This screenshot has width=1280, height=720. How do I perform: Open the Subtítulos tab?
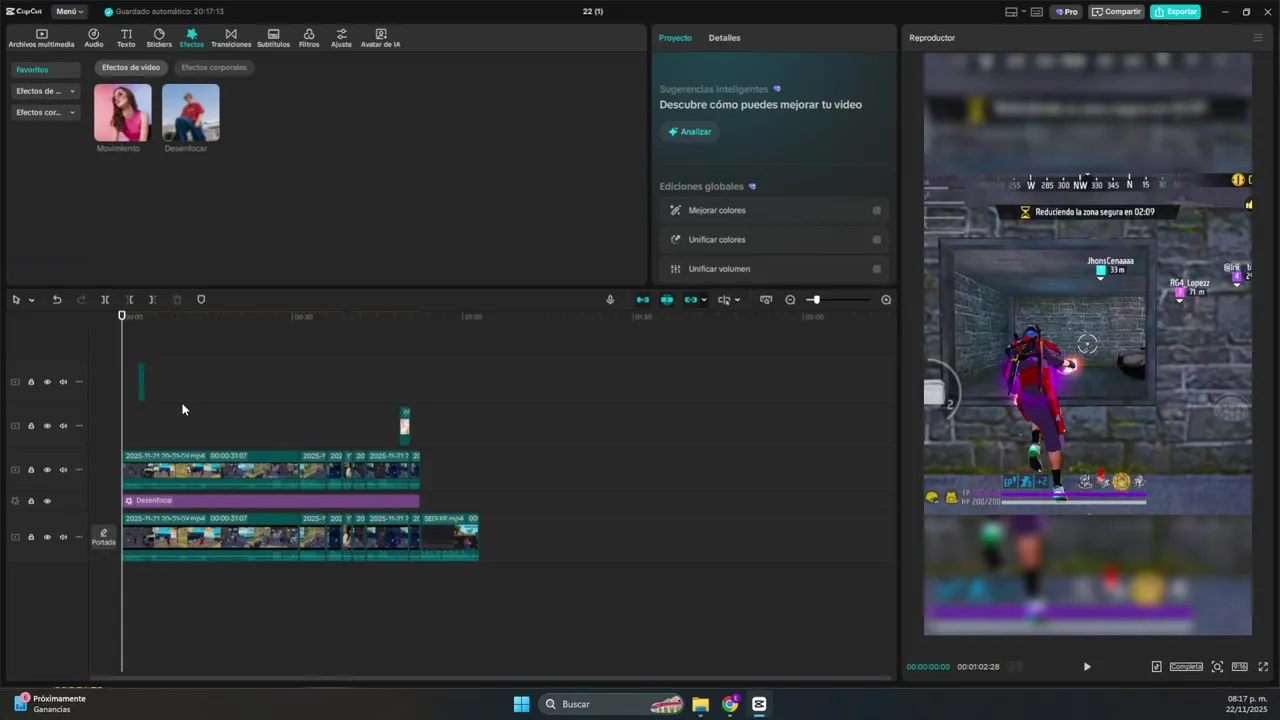click(x=273, y=38)
